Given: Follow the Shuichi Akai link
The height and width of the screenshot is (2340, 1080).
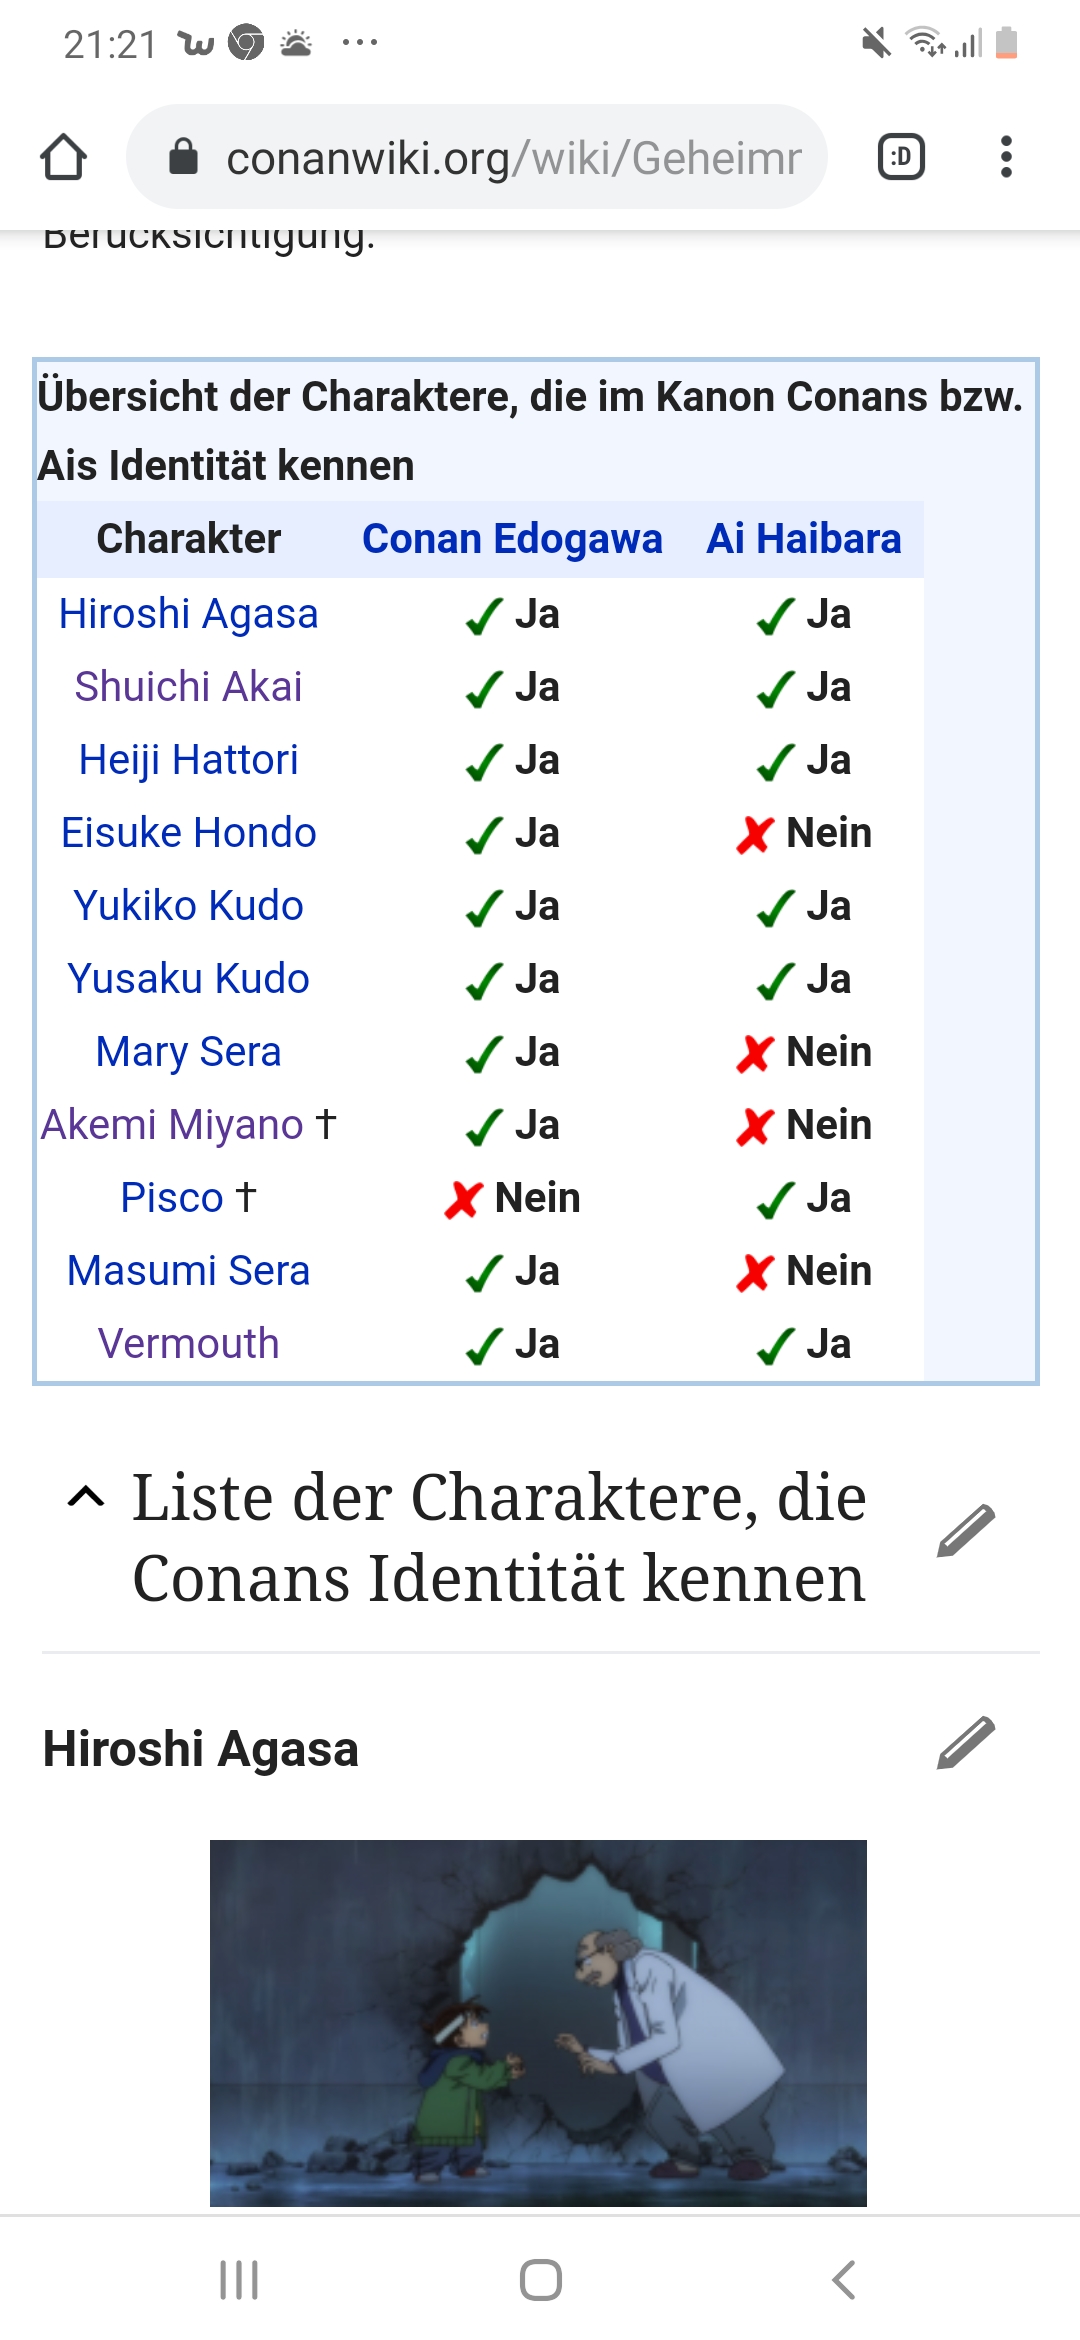Looking at the screenshot, I should [188, 687].
